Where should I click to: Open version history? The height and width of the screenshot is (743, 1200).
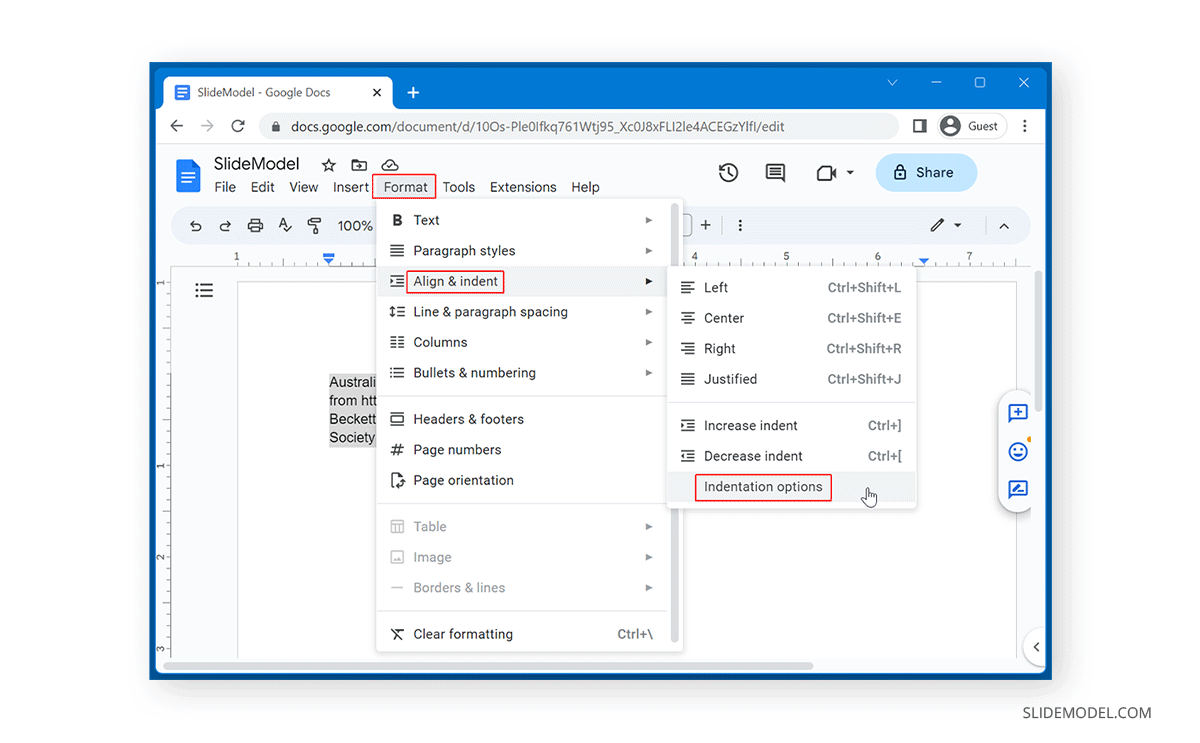(728, 172)
